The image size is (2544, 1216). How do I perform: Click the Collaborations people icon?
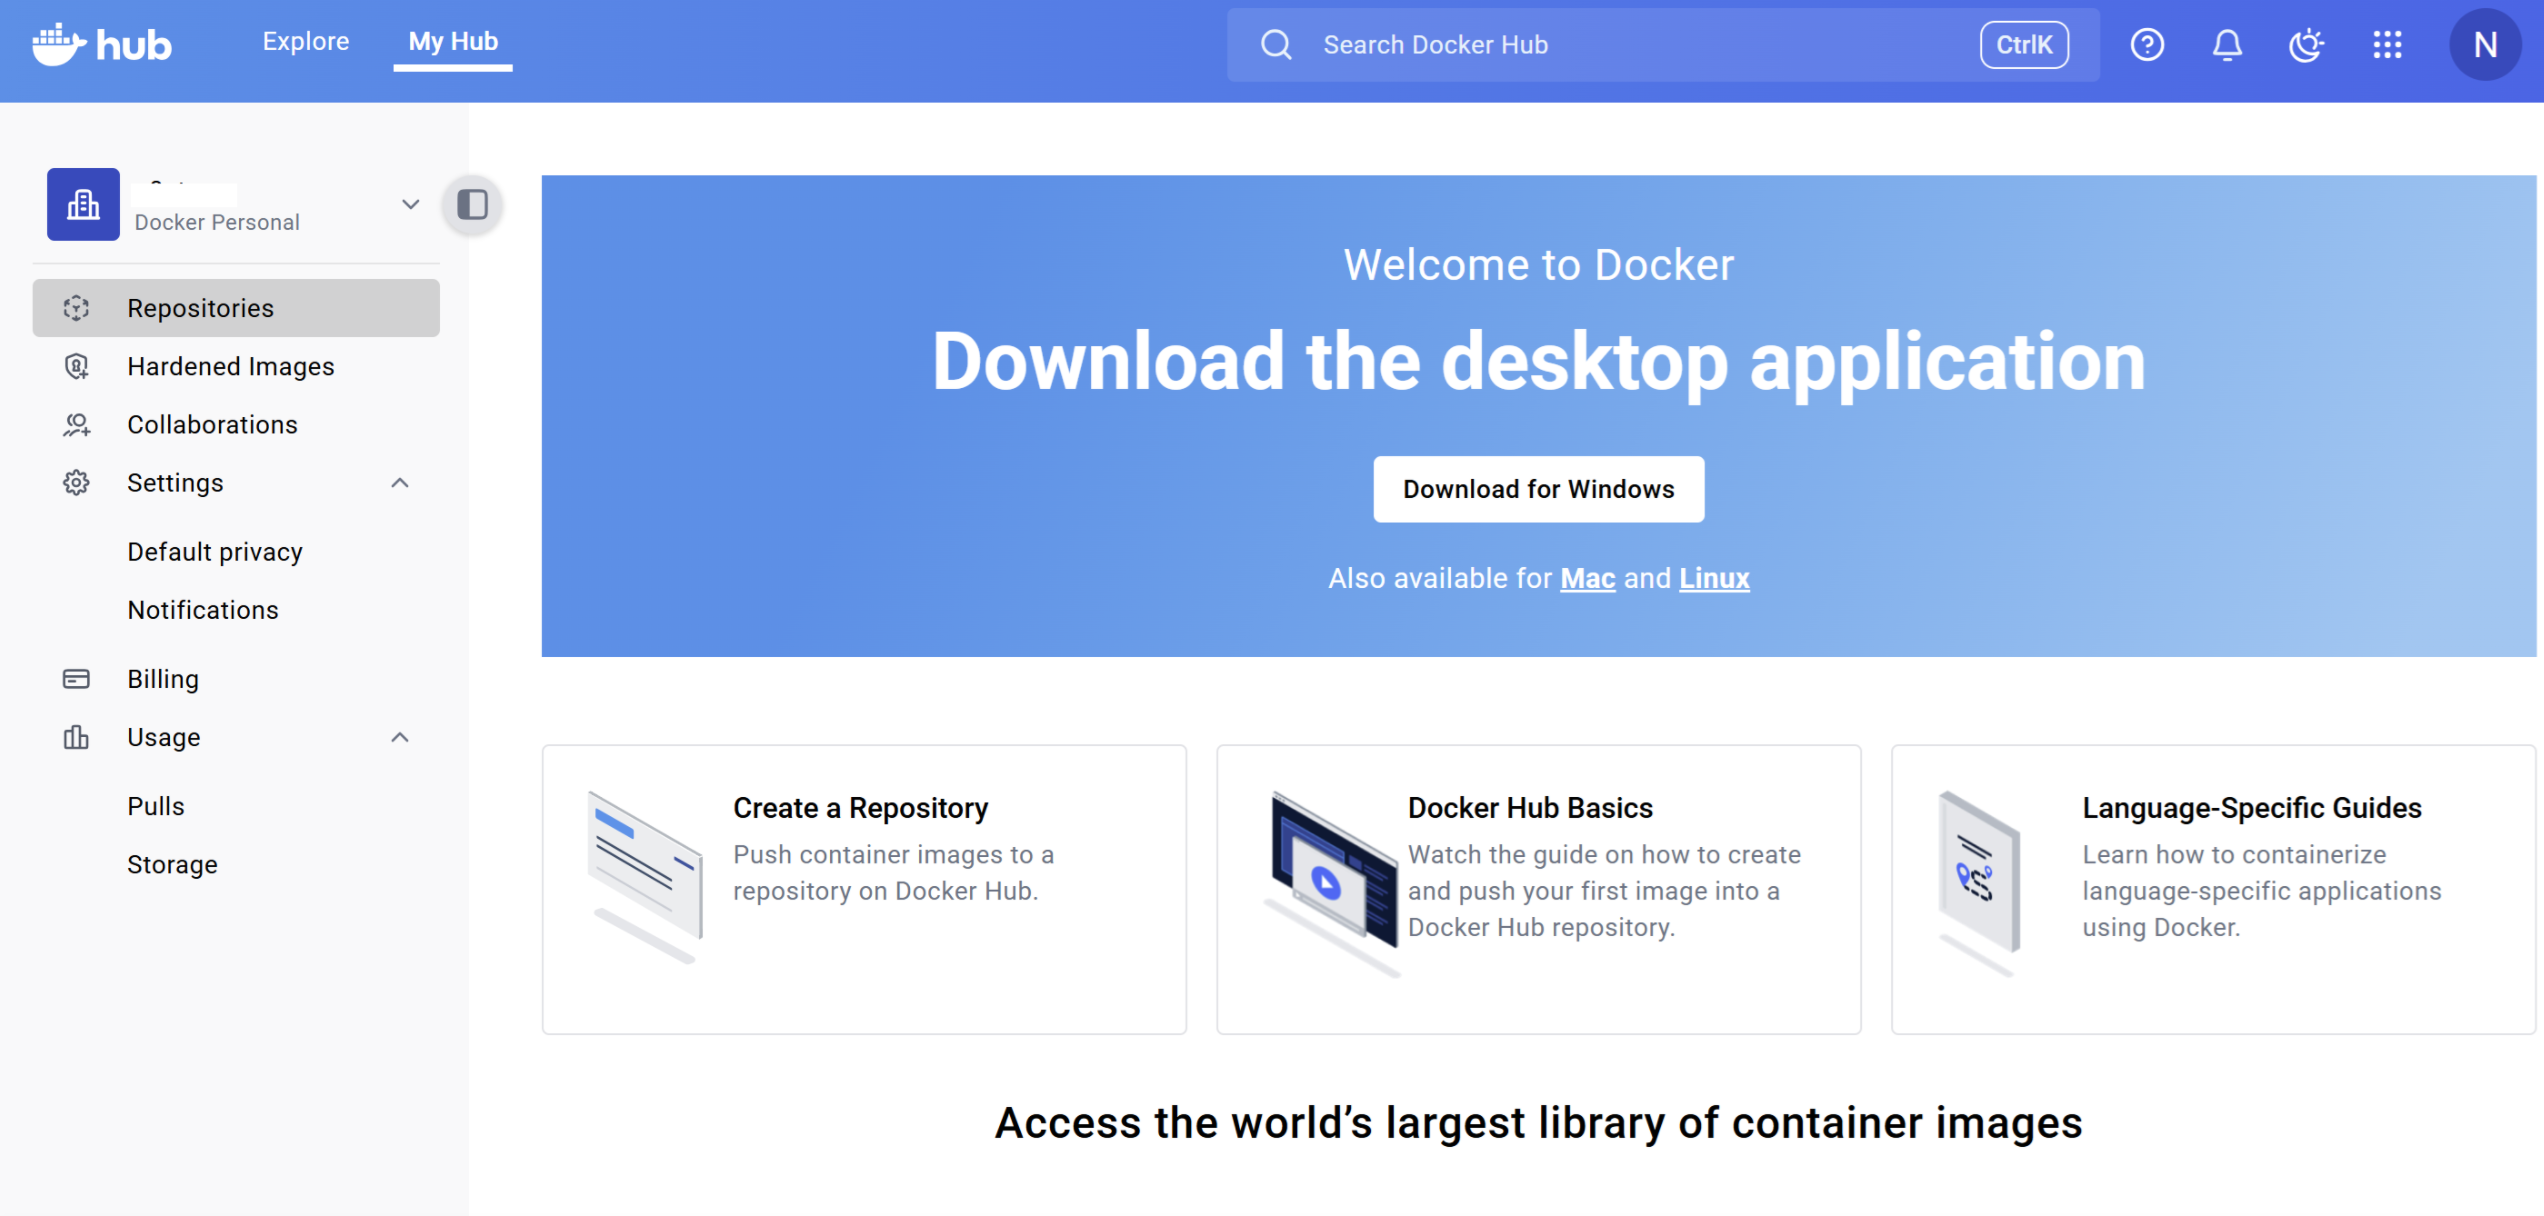(76, 425)
